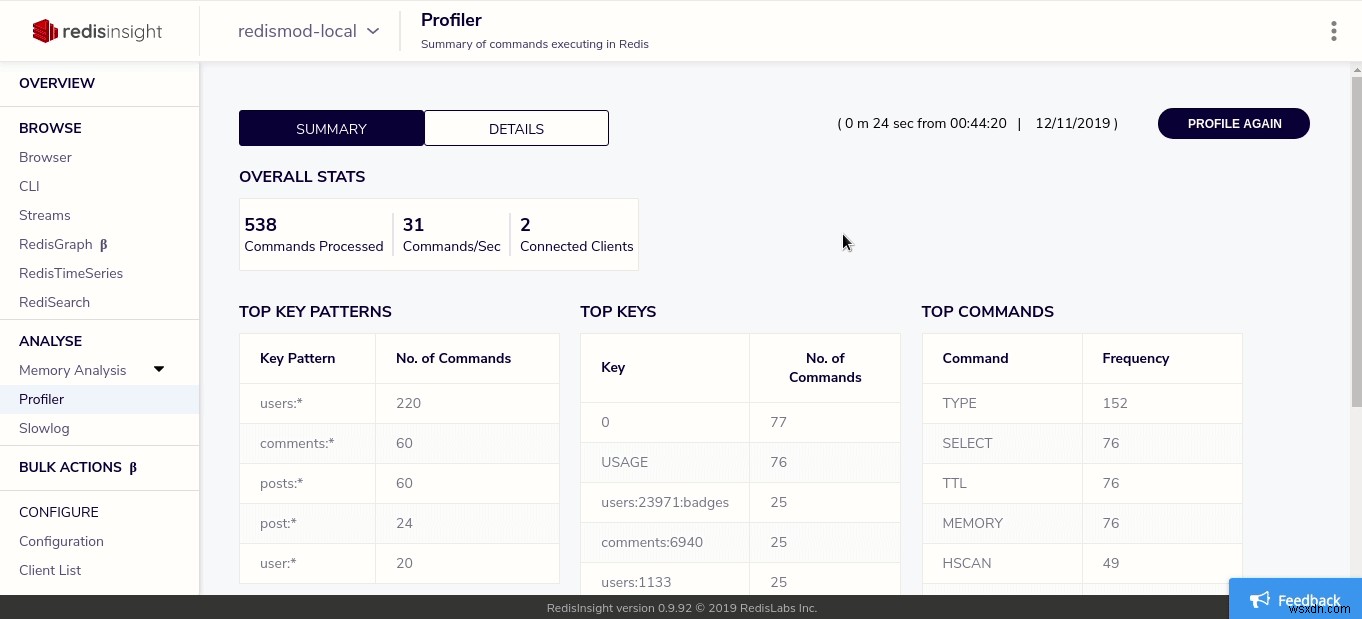Open the redismod-local database dropdown
1362x619 pixels.
click(308, 31)
